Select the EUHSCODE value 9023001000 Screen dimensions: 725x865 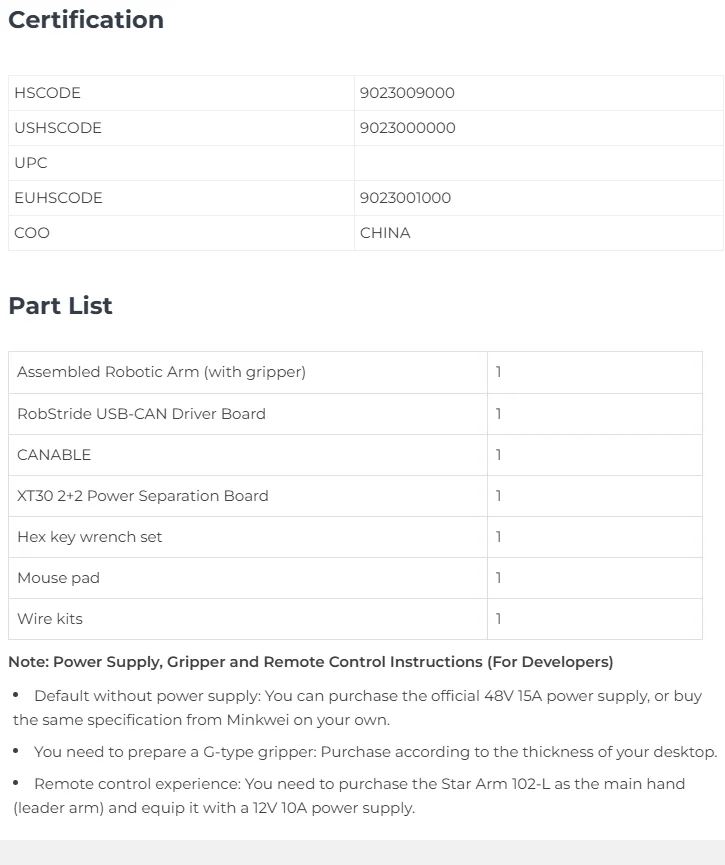[x=406, y=198]
